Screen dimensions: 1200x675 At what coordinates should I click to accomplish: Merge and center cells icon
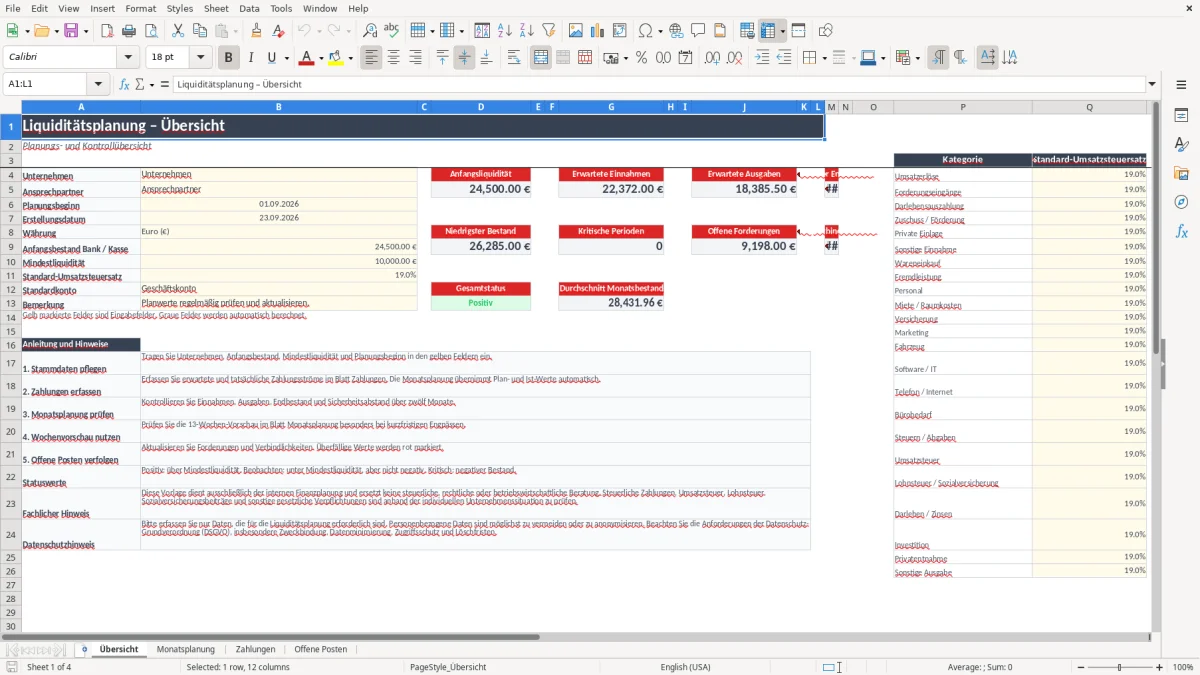coord(541,58)
